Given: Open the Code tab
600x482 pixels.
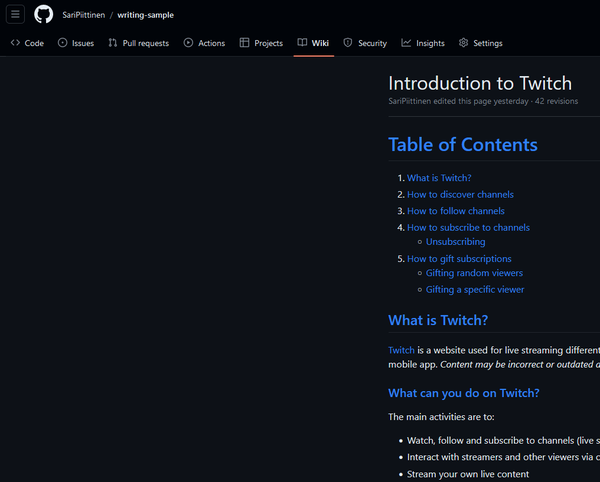Looking at the screenshot, I should [x=27, y=43].
